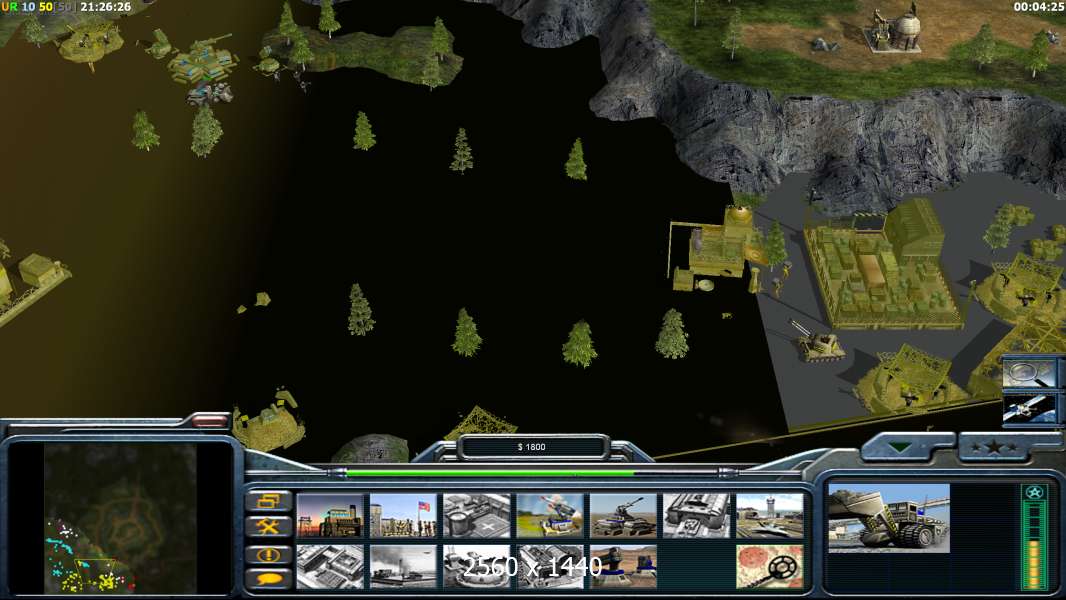Select greyed-out smoking plant structure icon
The width and height of the screenshot is (1066, 600).
point(403,566)
